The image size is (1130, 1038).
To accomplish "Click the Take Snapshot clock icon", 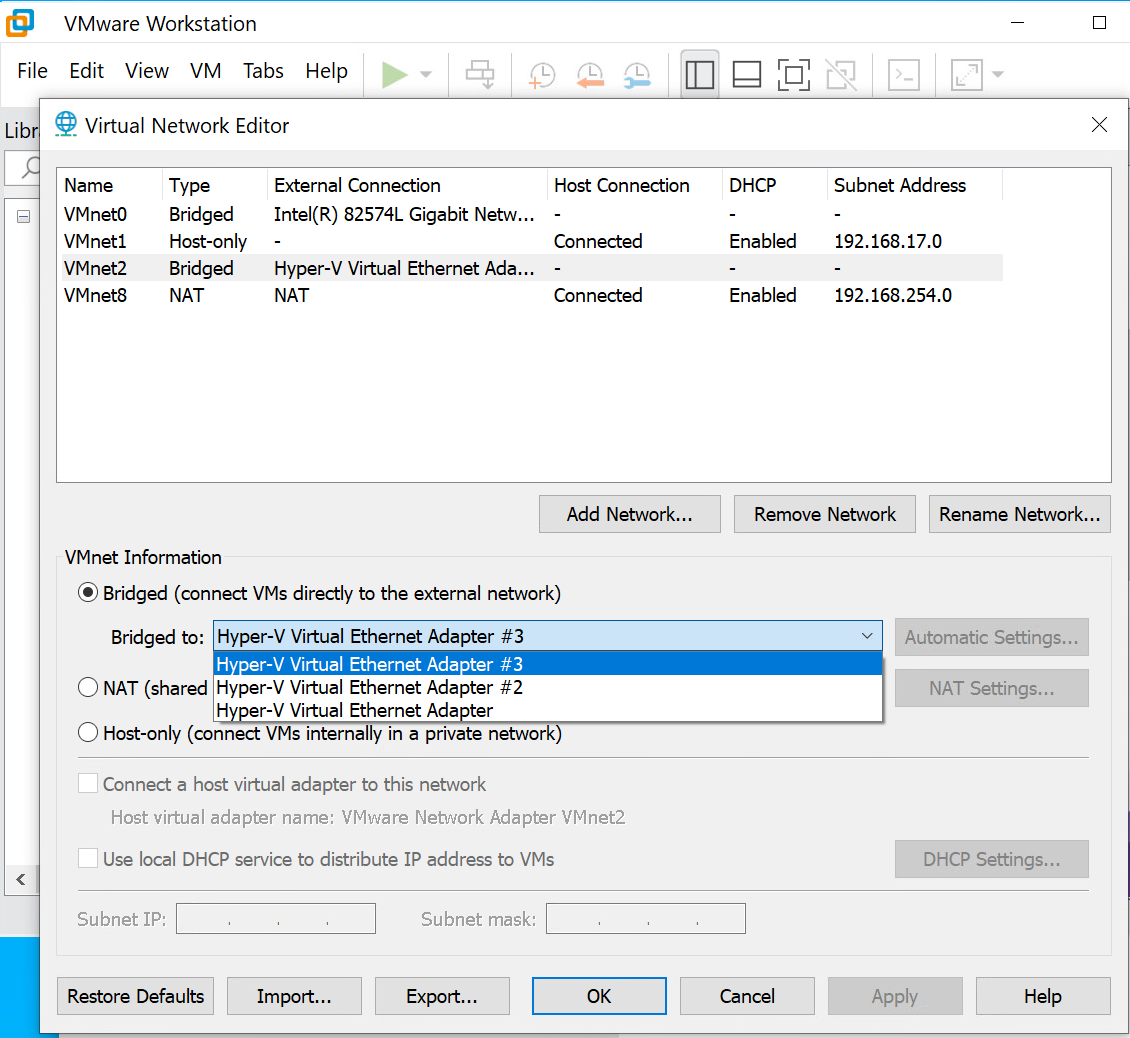I will (542, 74).
